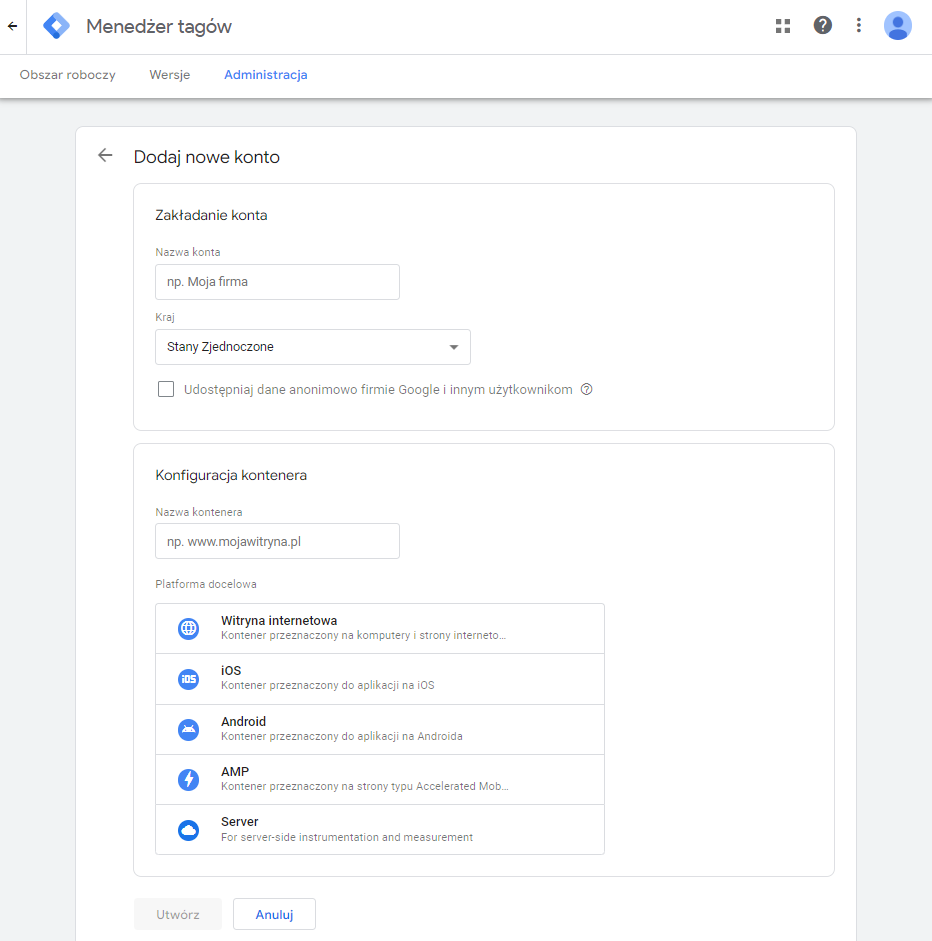Select the 'iOS' platform option label
932x941 pixels.
click(231, 671)
